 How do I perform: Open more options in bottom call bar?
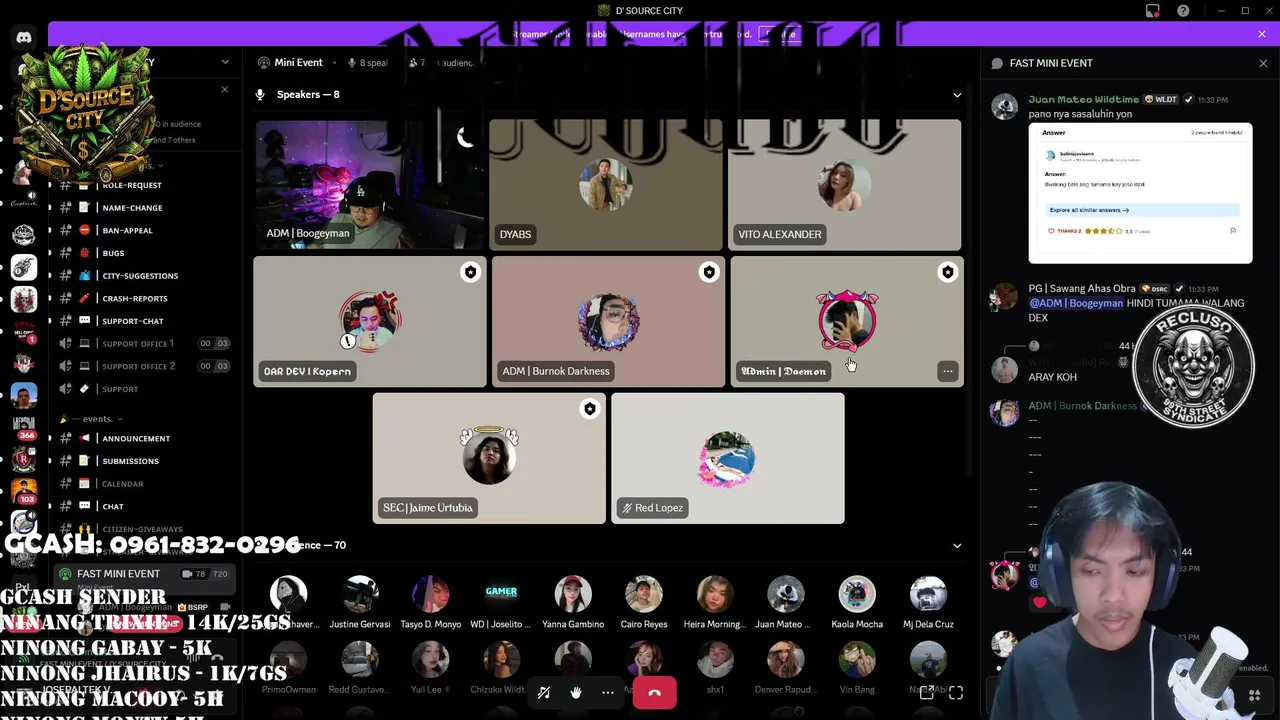(608, 692)
